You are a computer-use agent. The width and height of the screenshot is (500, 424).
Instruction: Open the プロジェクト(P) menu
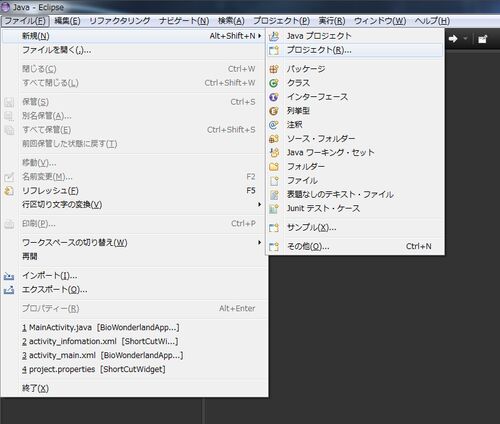[x=282, y=21]
